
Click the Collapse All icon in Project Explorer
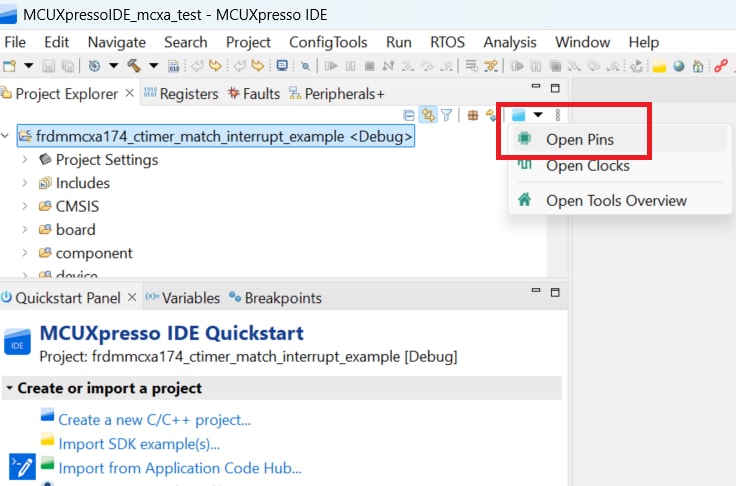[409, 115]
